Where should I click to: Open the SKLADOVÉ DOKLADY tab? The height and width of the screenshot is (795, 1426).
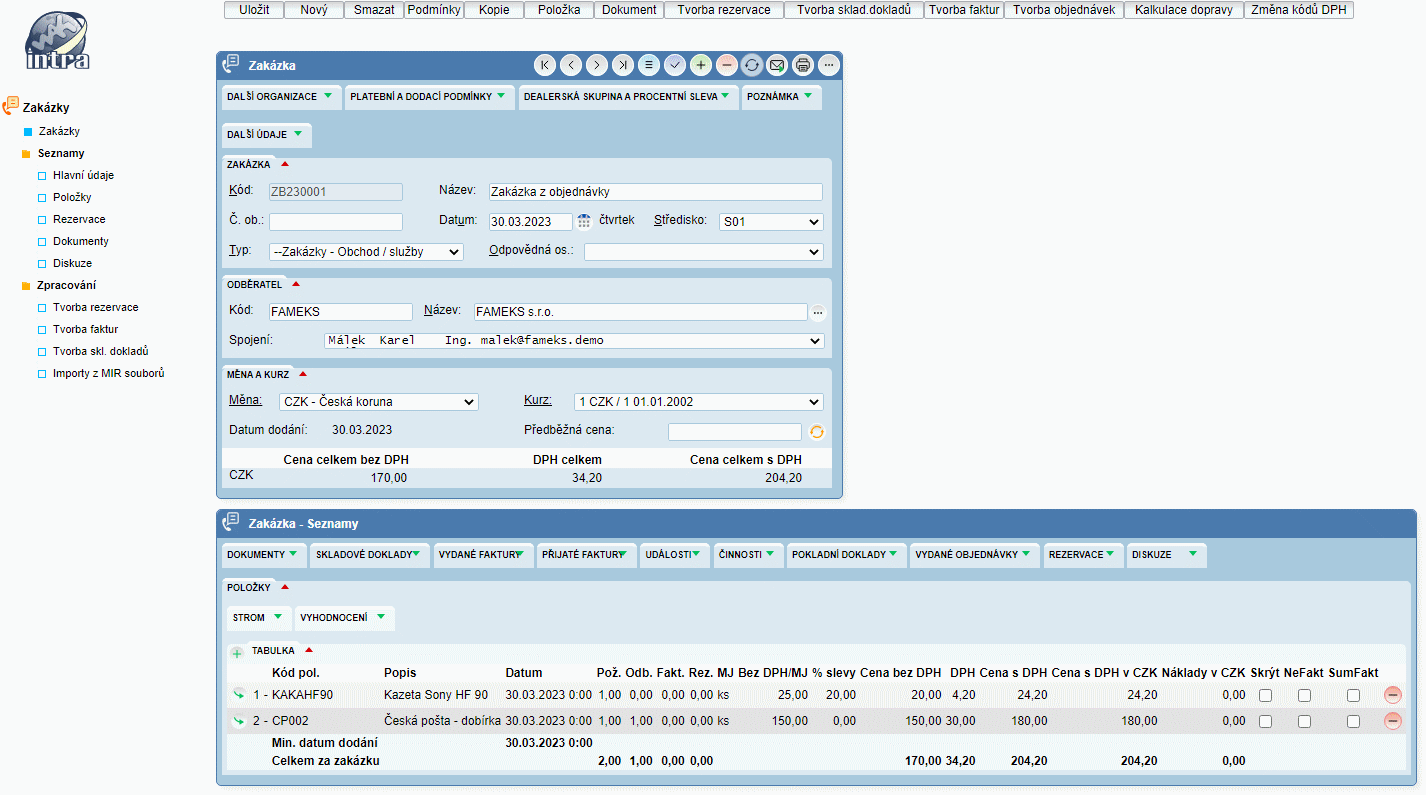(x=370, y=554)
